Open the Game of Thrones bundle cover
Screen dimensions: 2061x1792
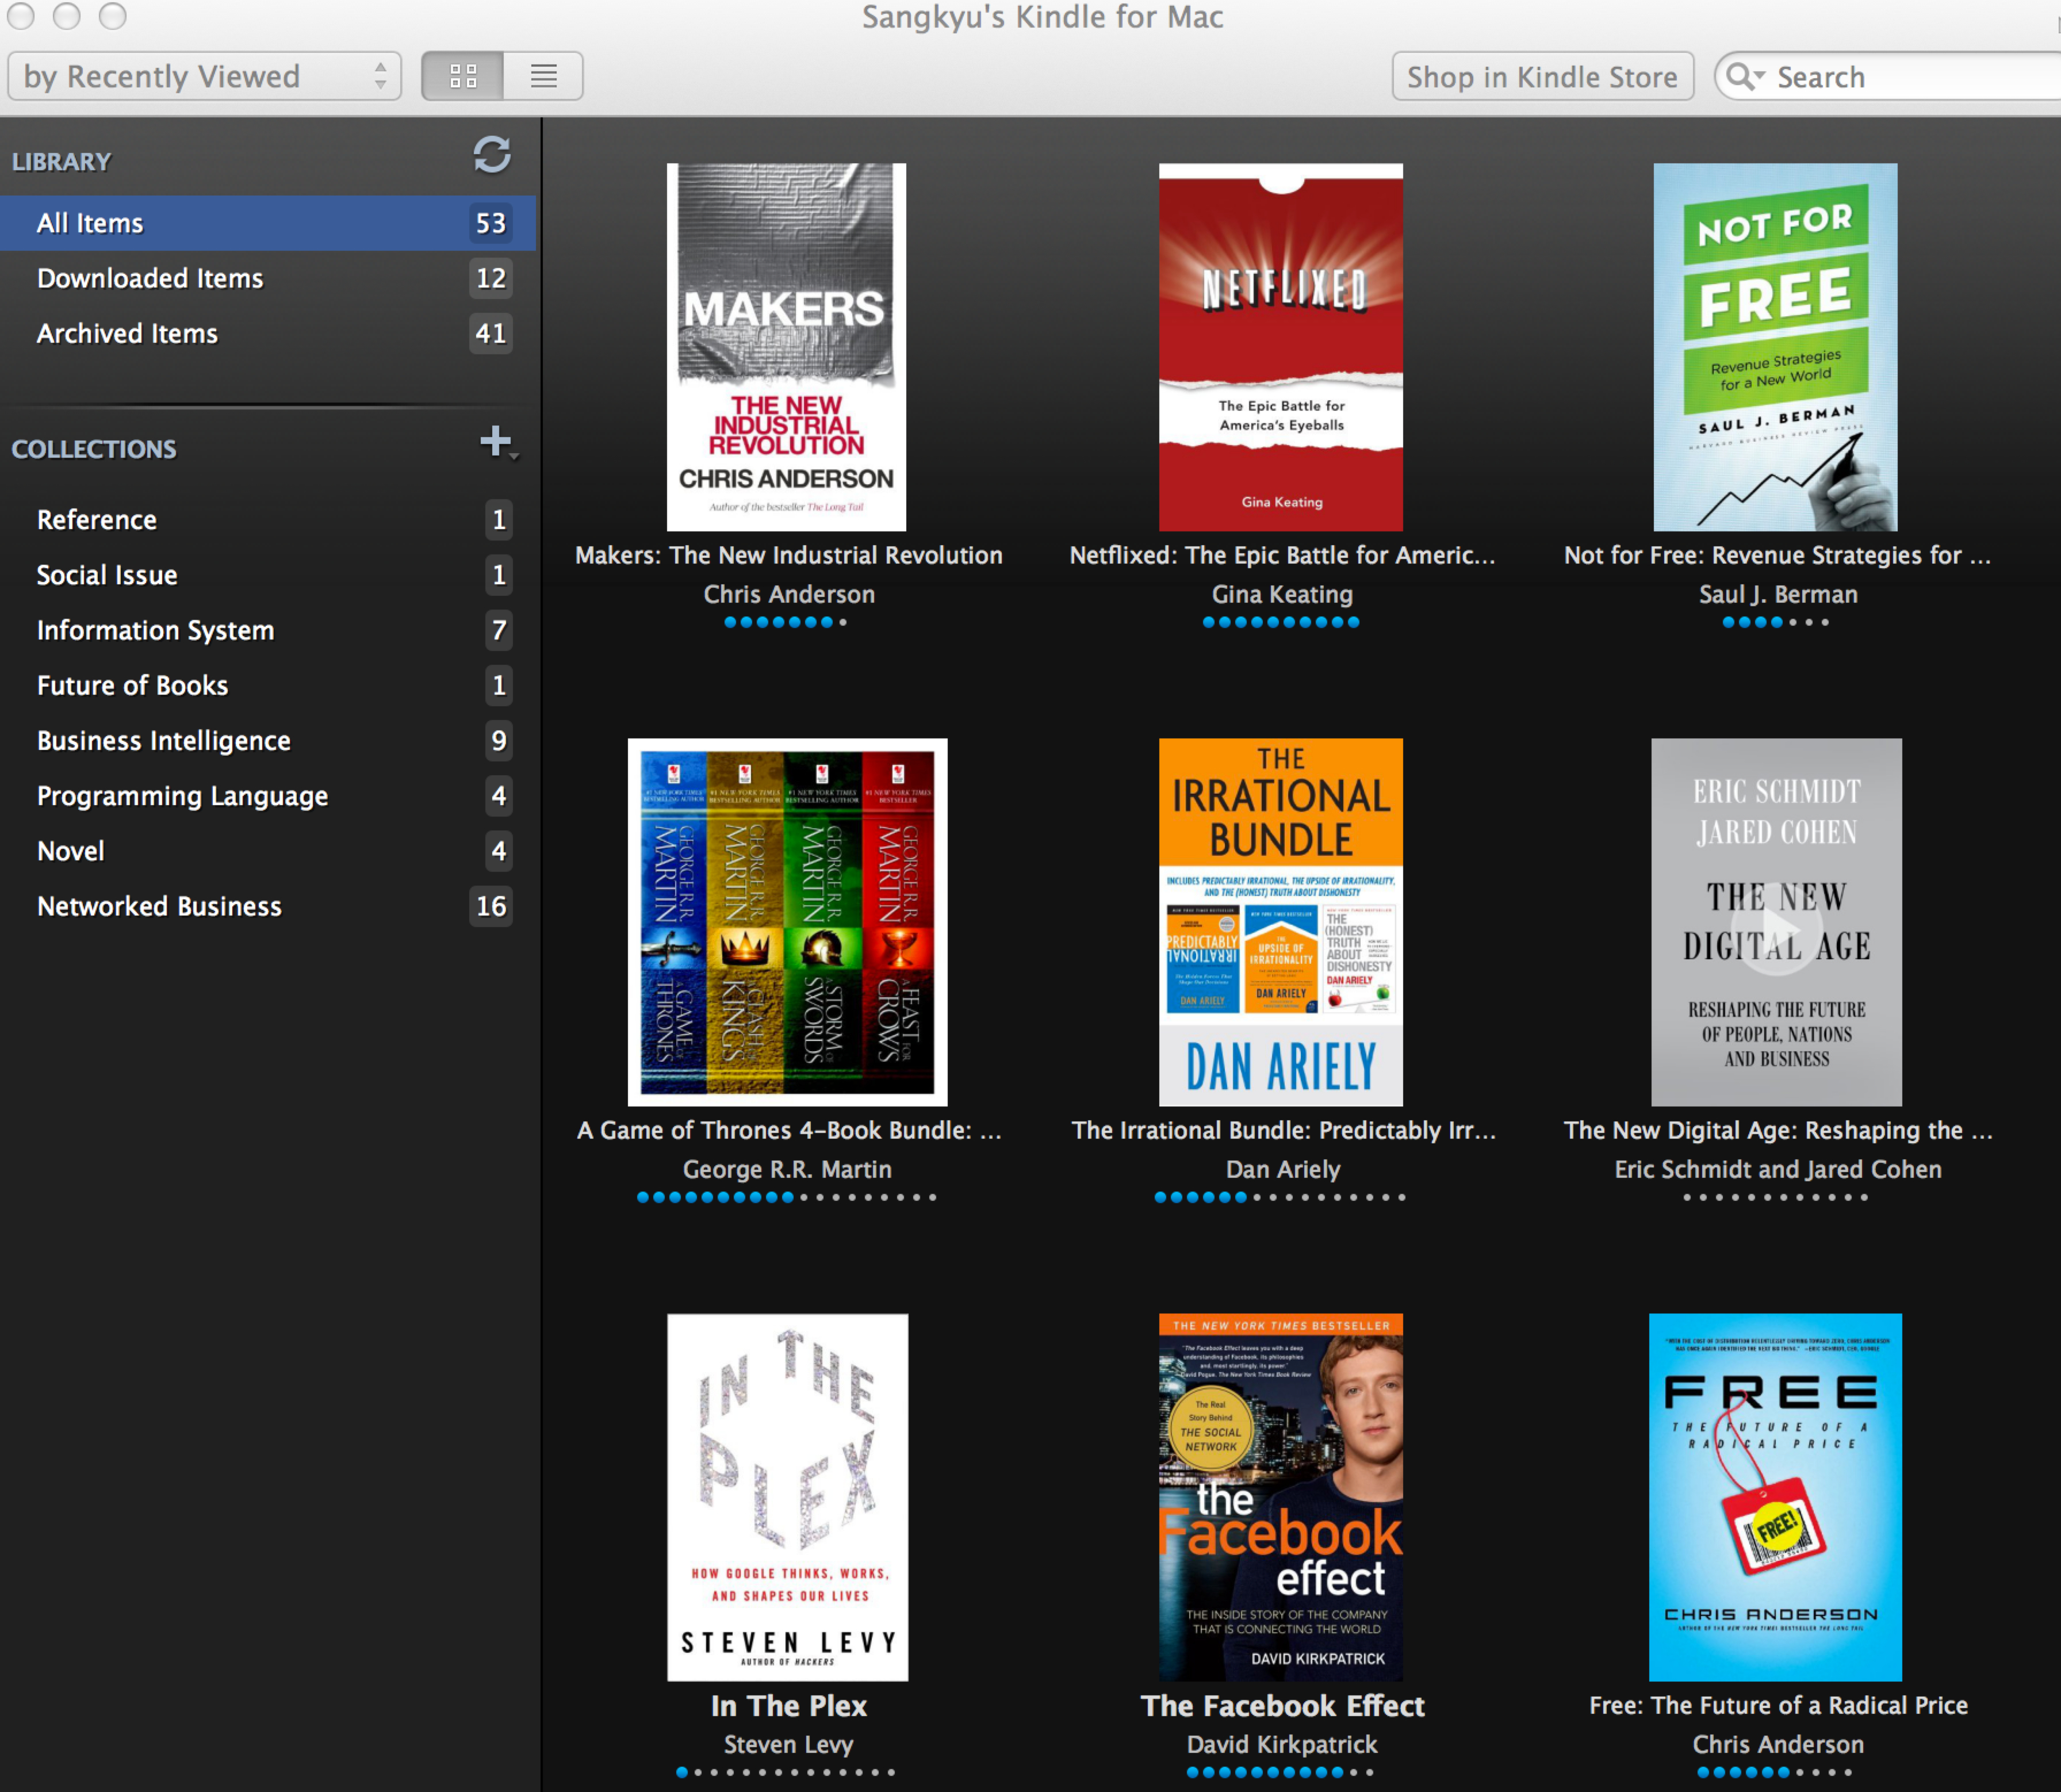[787, 921]
